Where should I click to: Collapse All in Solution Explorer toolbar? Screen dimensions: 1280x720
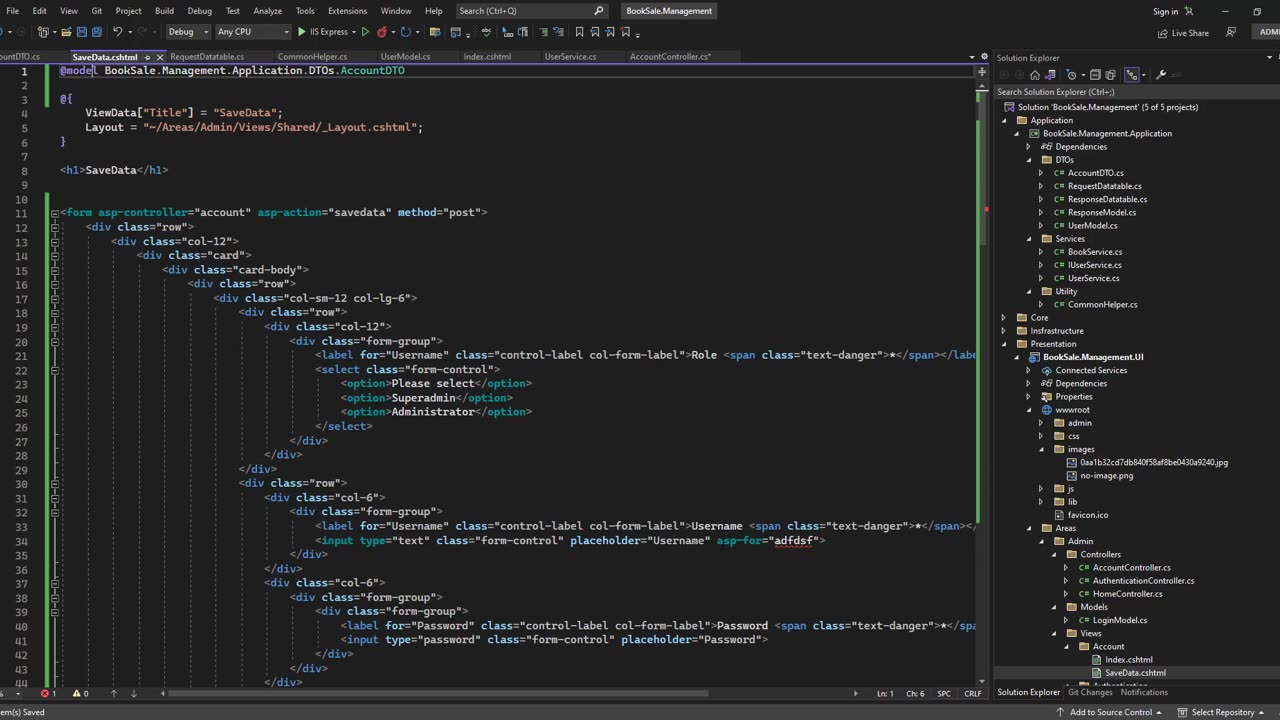[x=1095, y=75]
